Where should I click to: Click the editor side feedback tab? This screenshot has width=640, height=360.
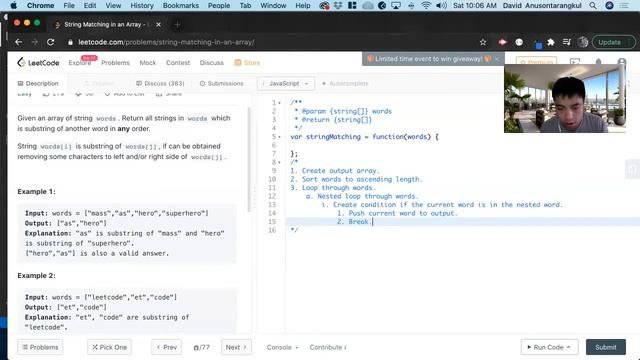pyautogui.click(x=632, y=169)
